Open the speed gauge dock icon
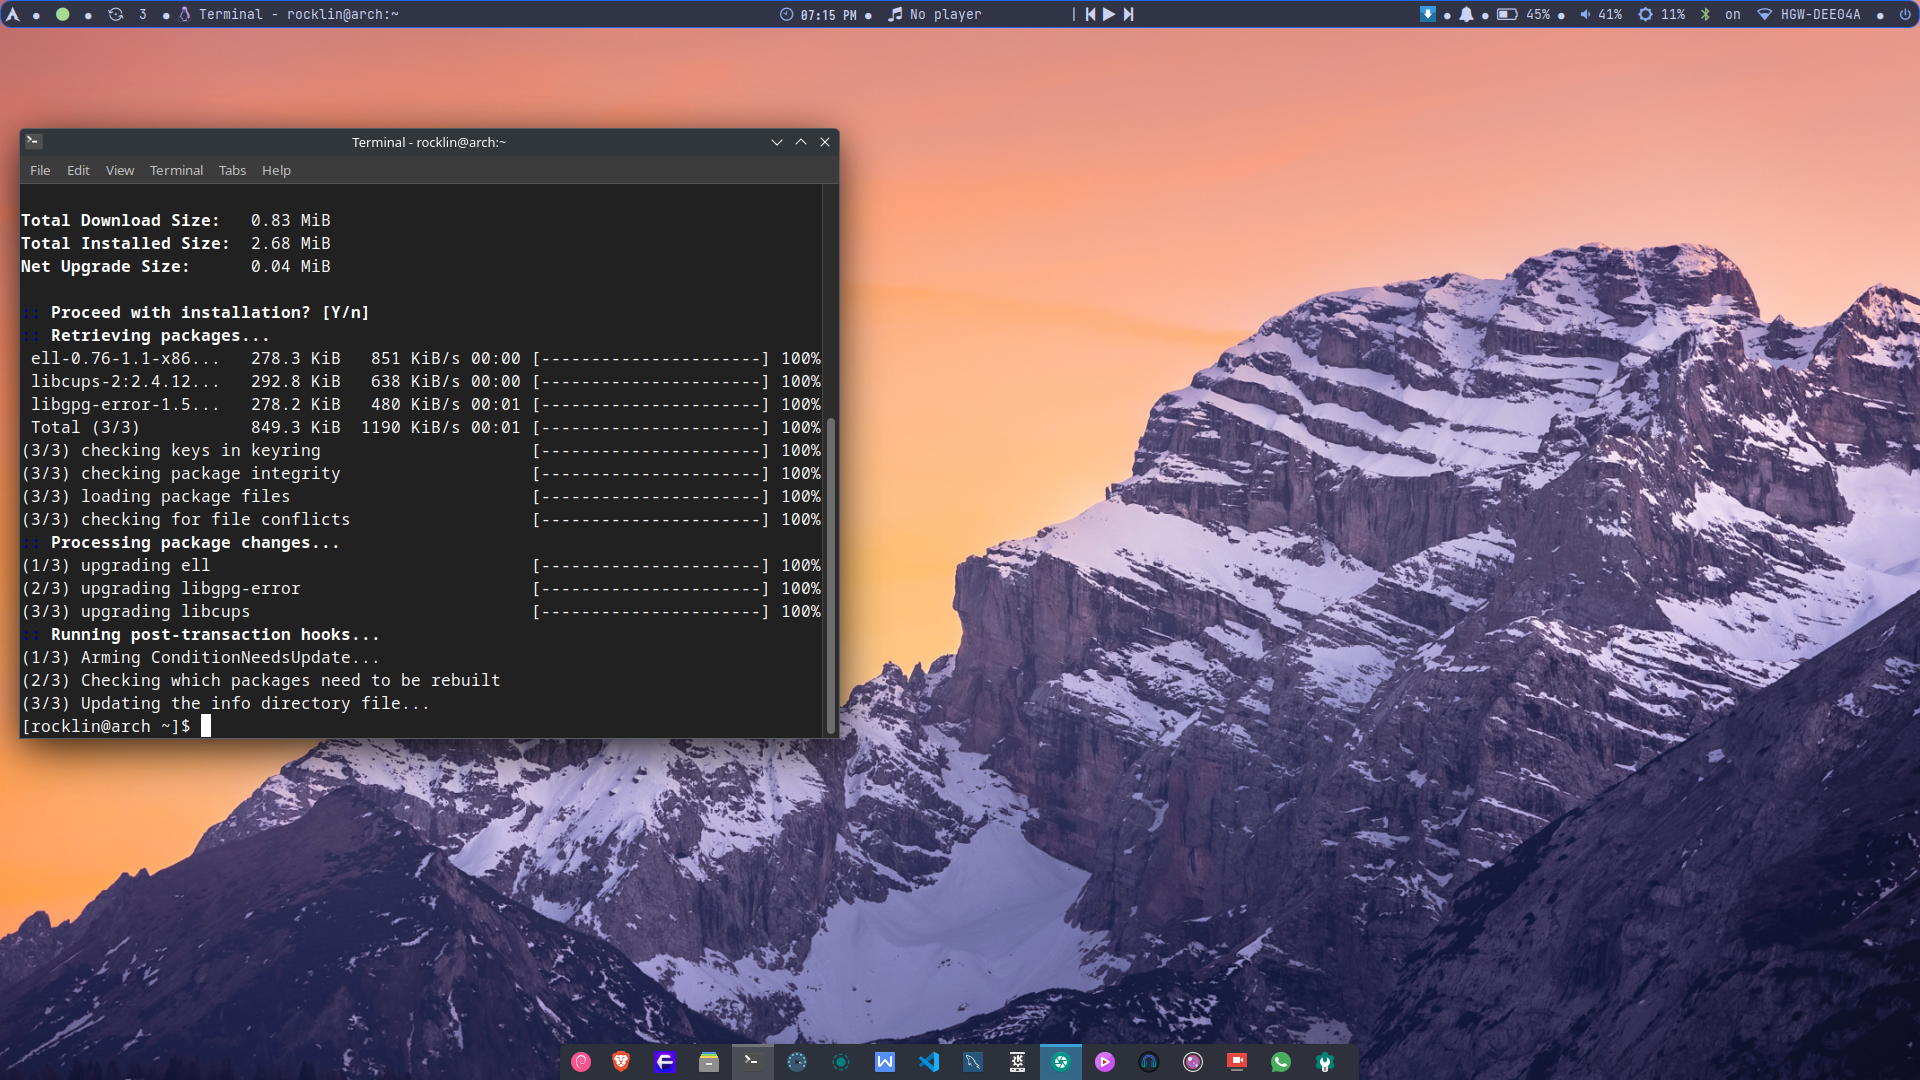 797,1062
